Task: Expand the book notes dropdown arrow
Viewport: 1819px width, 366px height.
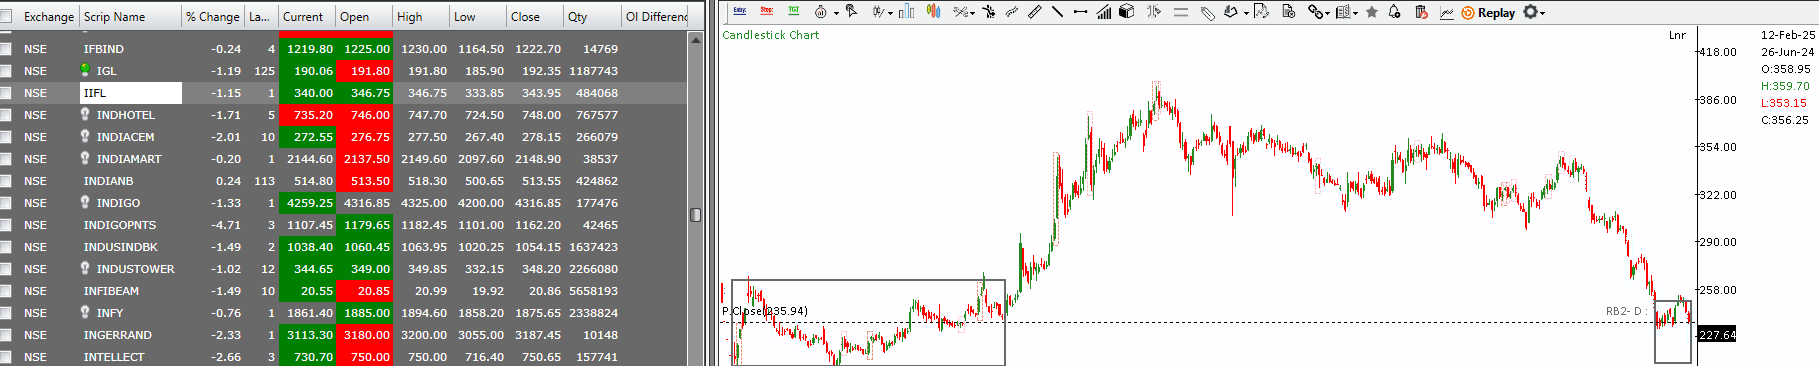Action: click(1355, 13)
